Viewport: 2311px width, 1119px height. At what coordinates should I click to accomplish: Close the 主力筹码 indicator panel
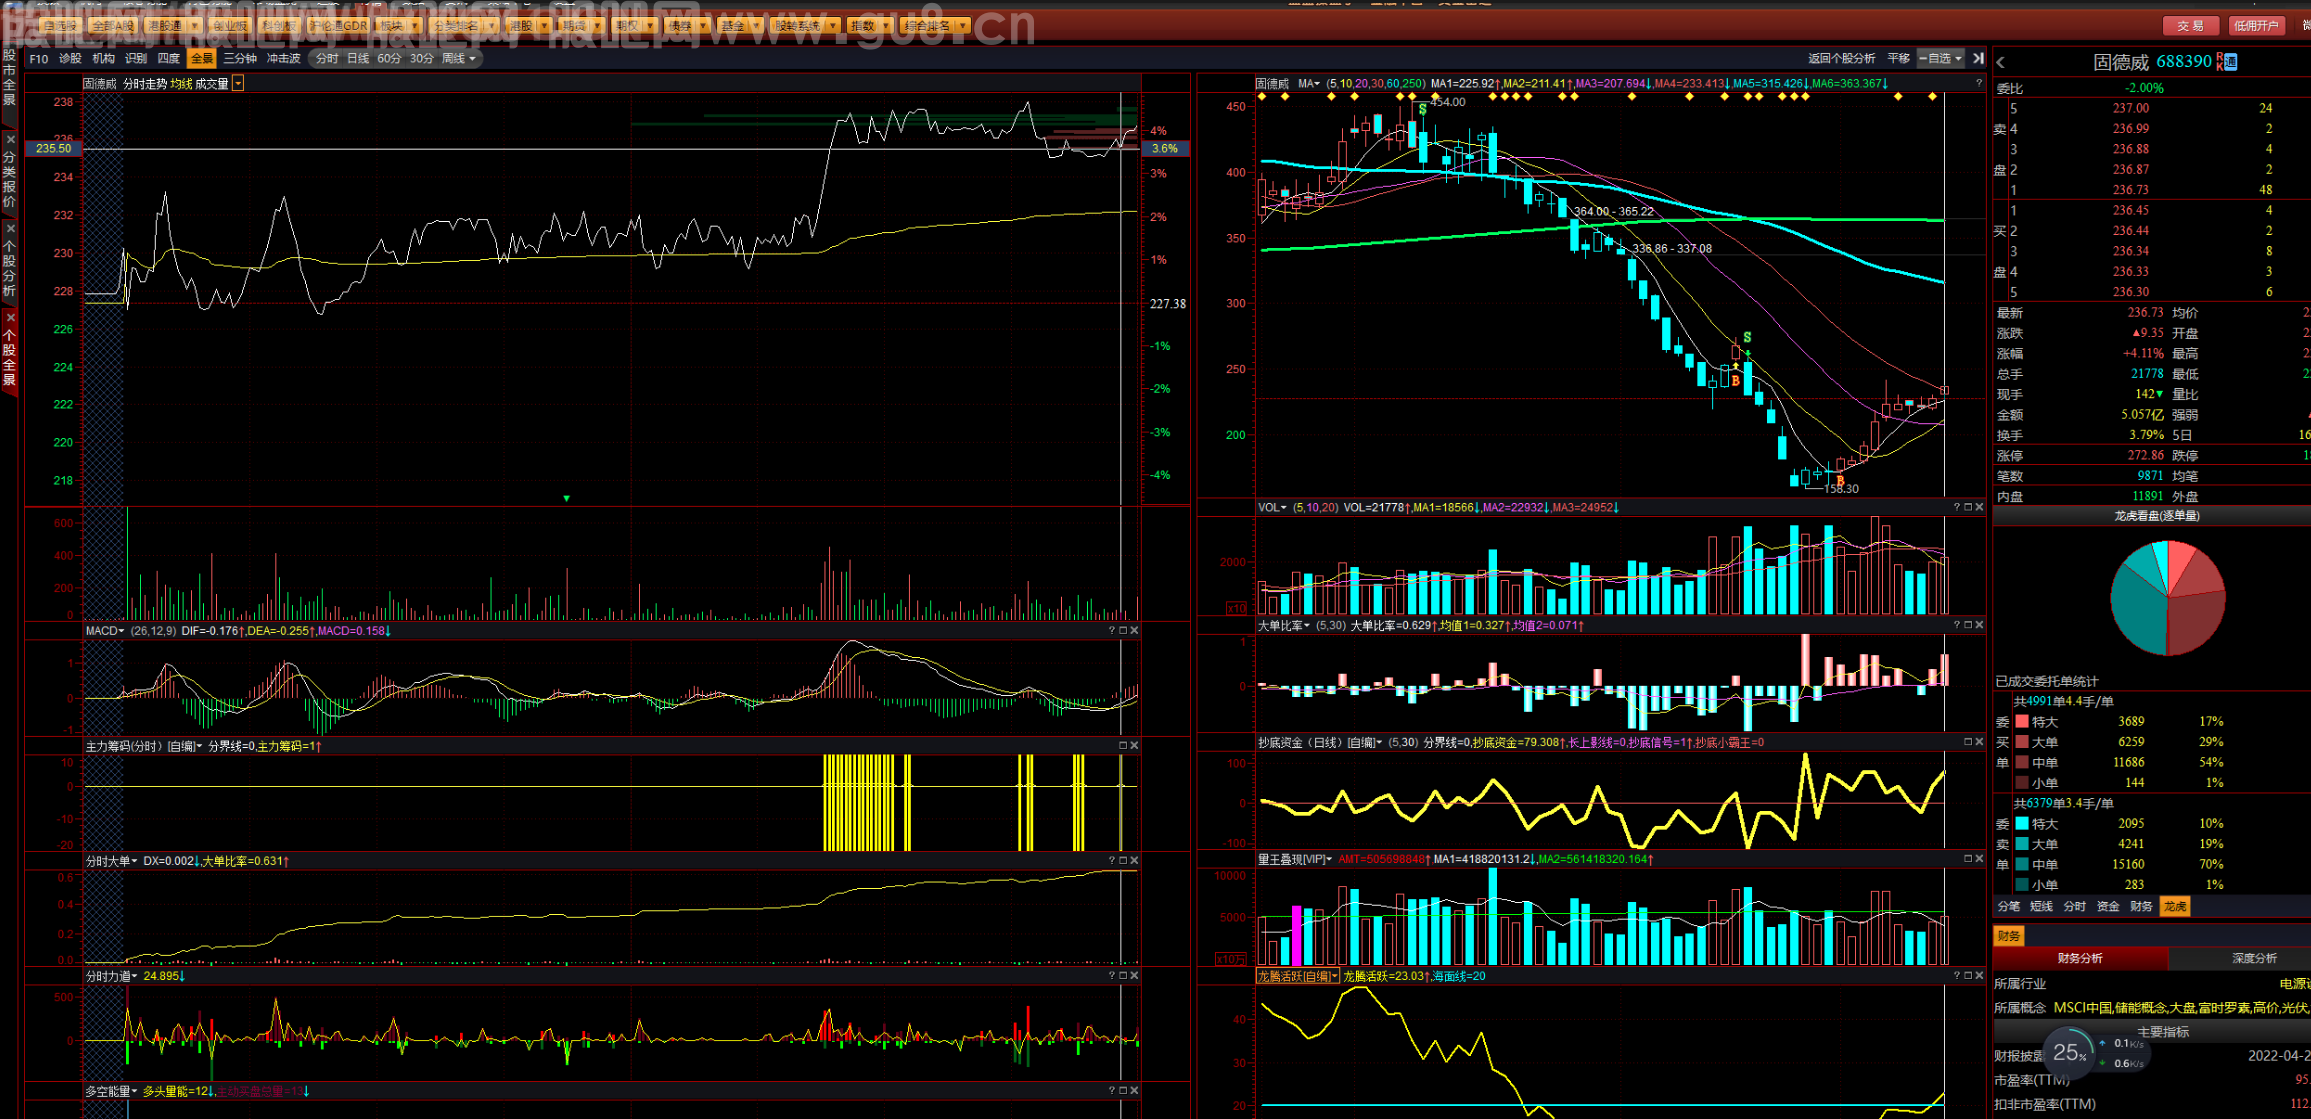(1134, 746)
